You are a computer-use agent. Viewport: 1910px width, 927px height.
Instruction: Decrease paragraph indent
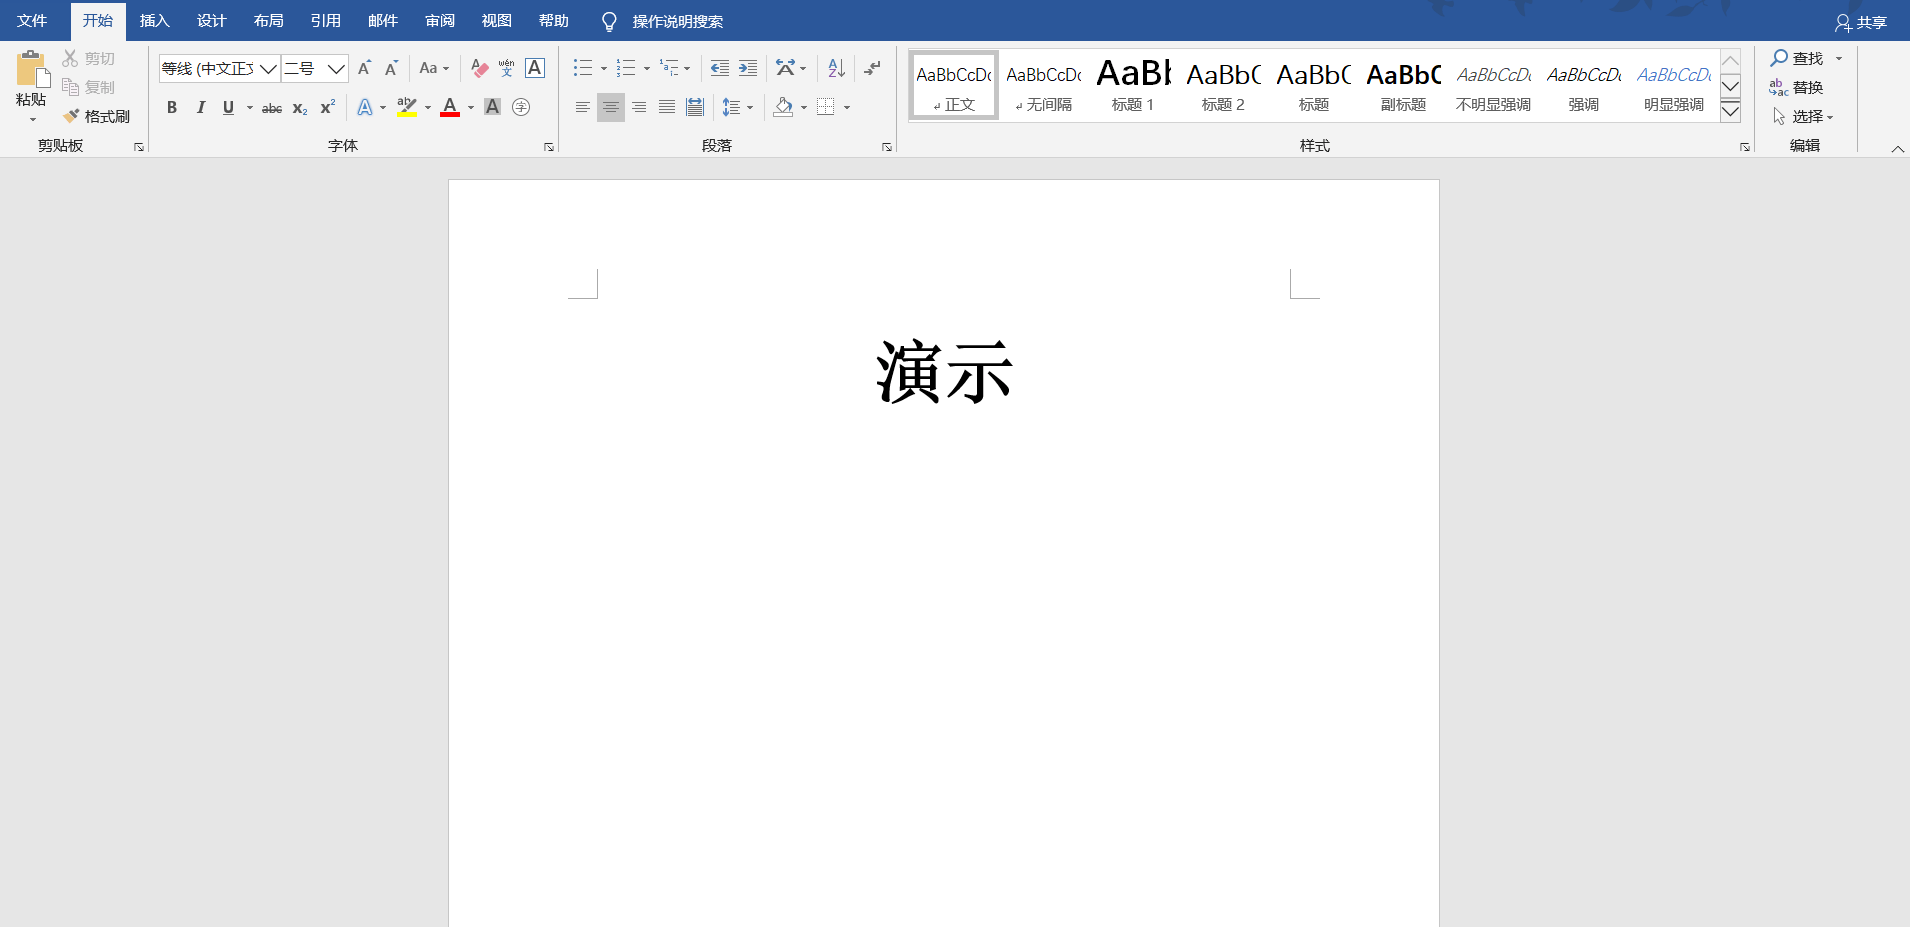[719, 68]
